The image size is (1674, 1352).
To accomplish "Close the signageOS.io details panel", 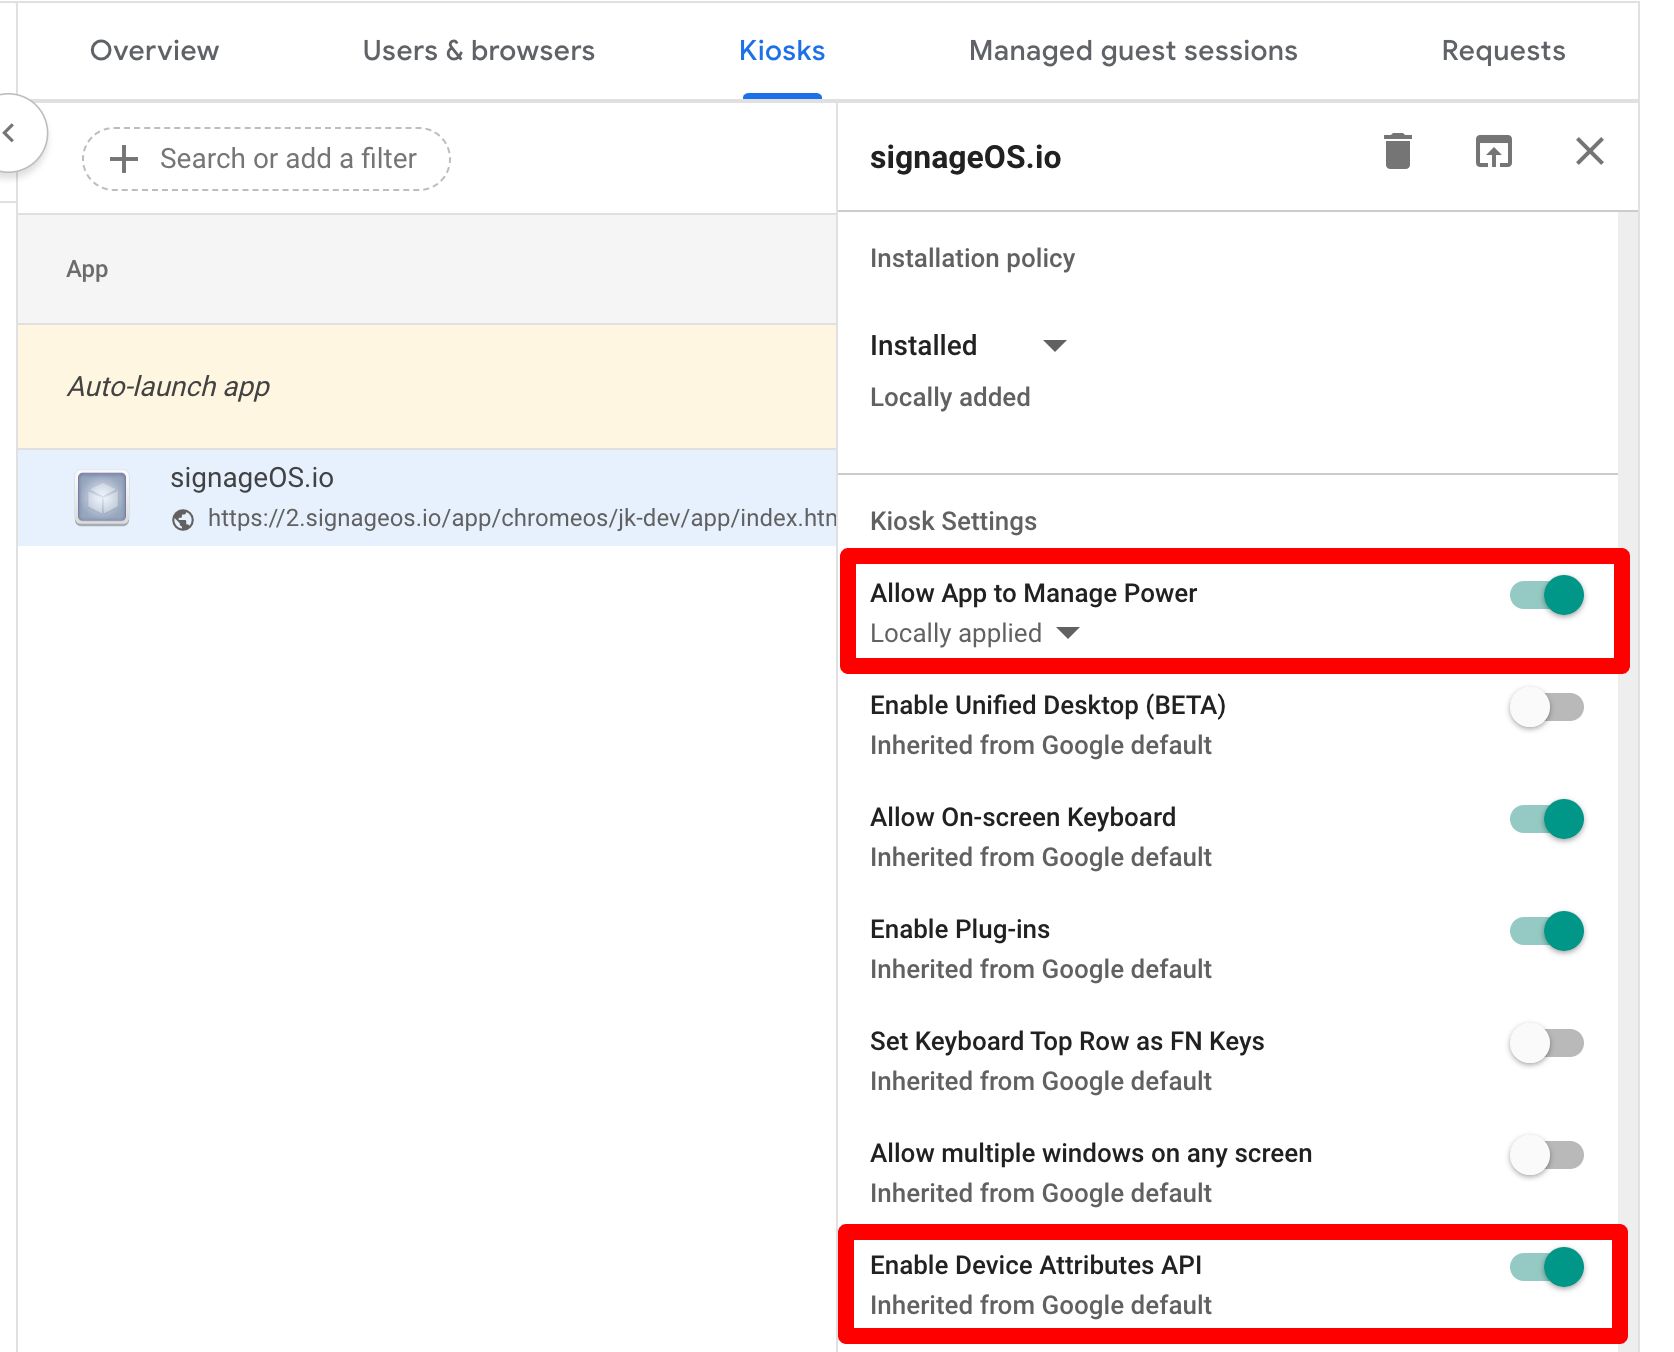I will click(x=1589, y=152).
